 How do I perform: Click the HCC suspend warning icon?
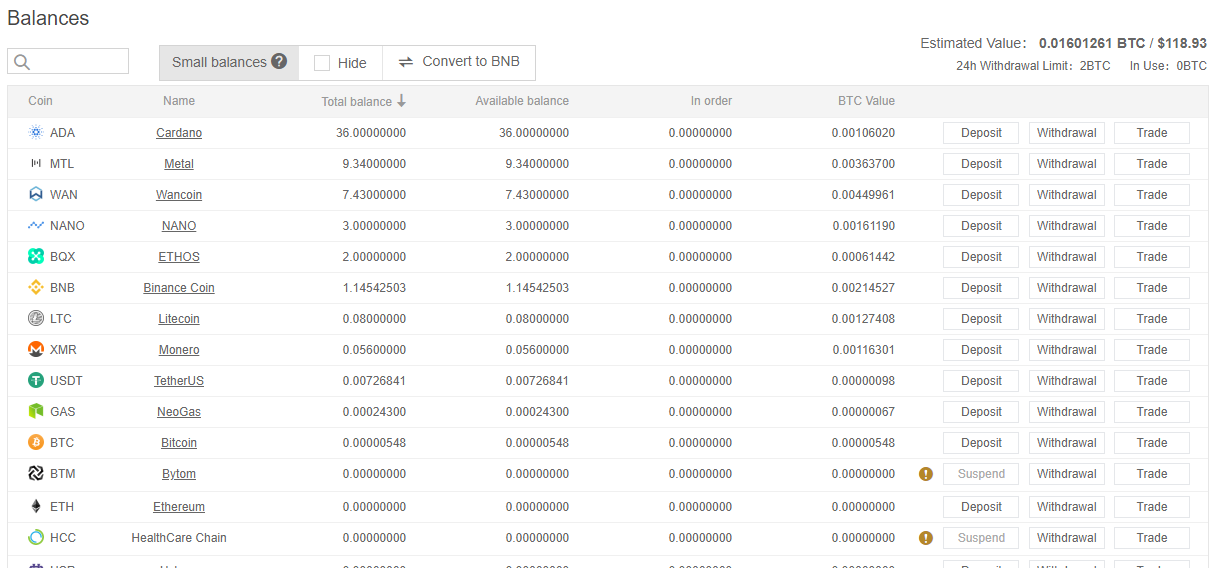click(925, 538)
